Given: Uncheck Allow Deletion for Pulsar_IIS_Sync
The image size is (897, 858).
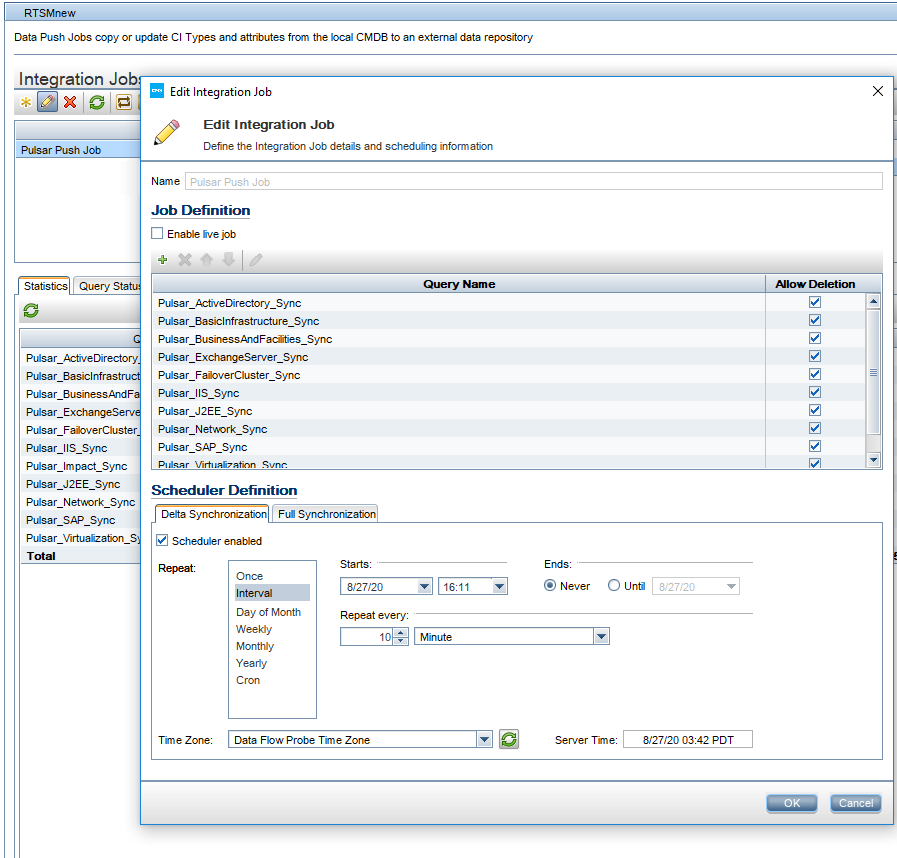Looking at the screenshot, I should [814, 391].
